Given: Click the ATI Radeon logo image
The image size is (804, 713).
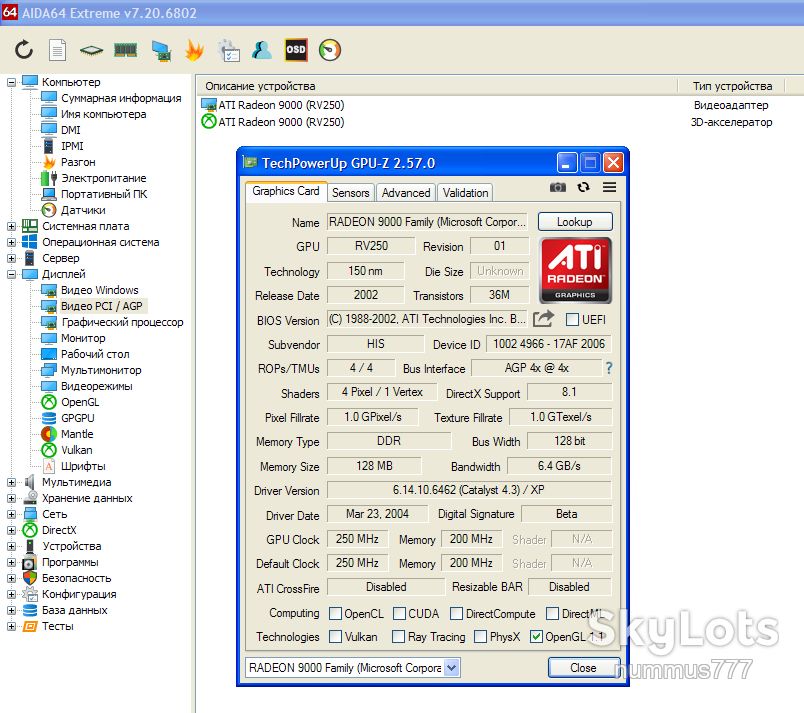Looking at the screenshot, I should [x=575, y=270].
